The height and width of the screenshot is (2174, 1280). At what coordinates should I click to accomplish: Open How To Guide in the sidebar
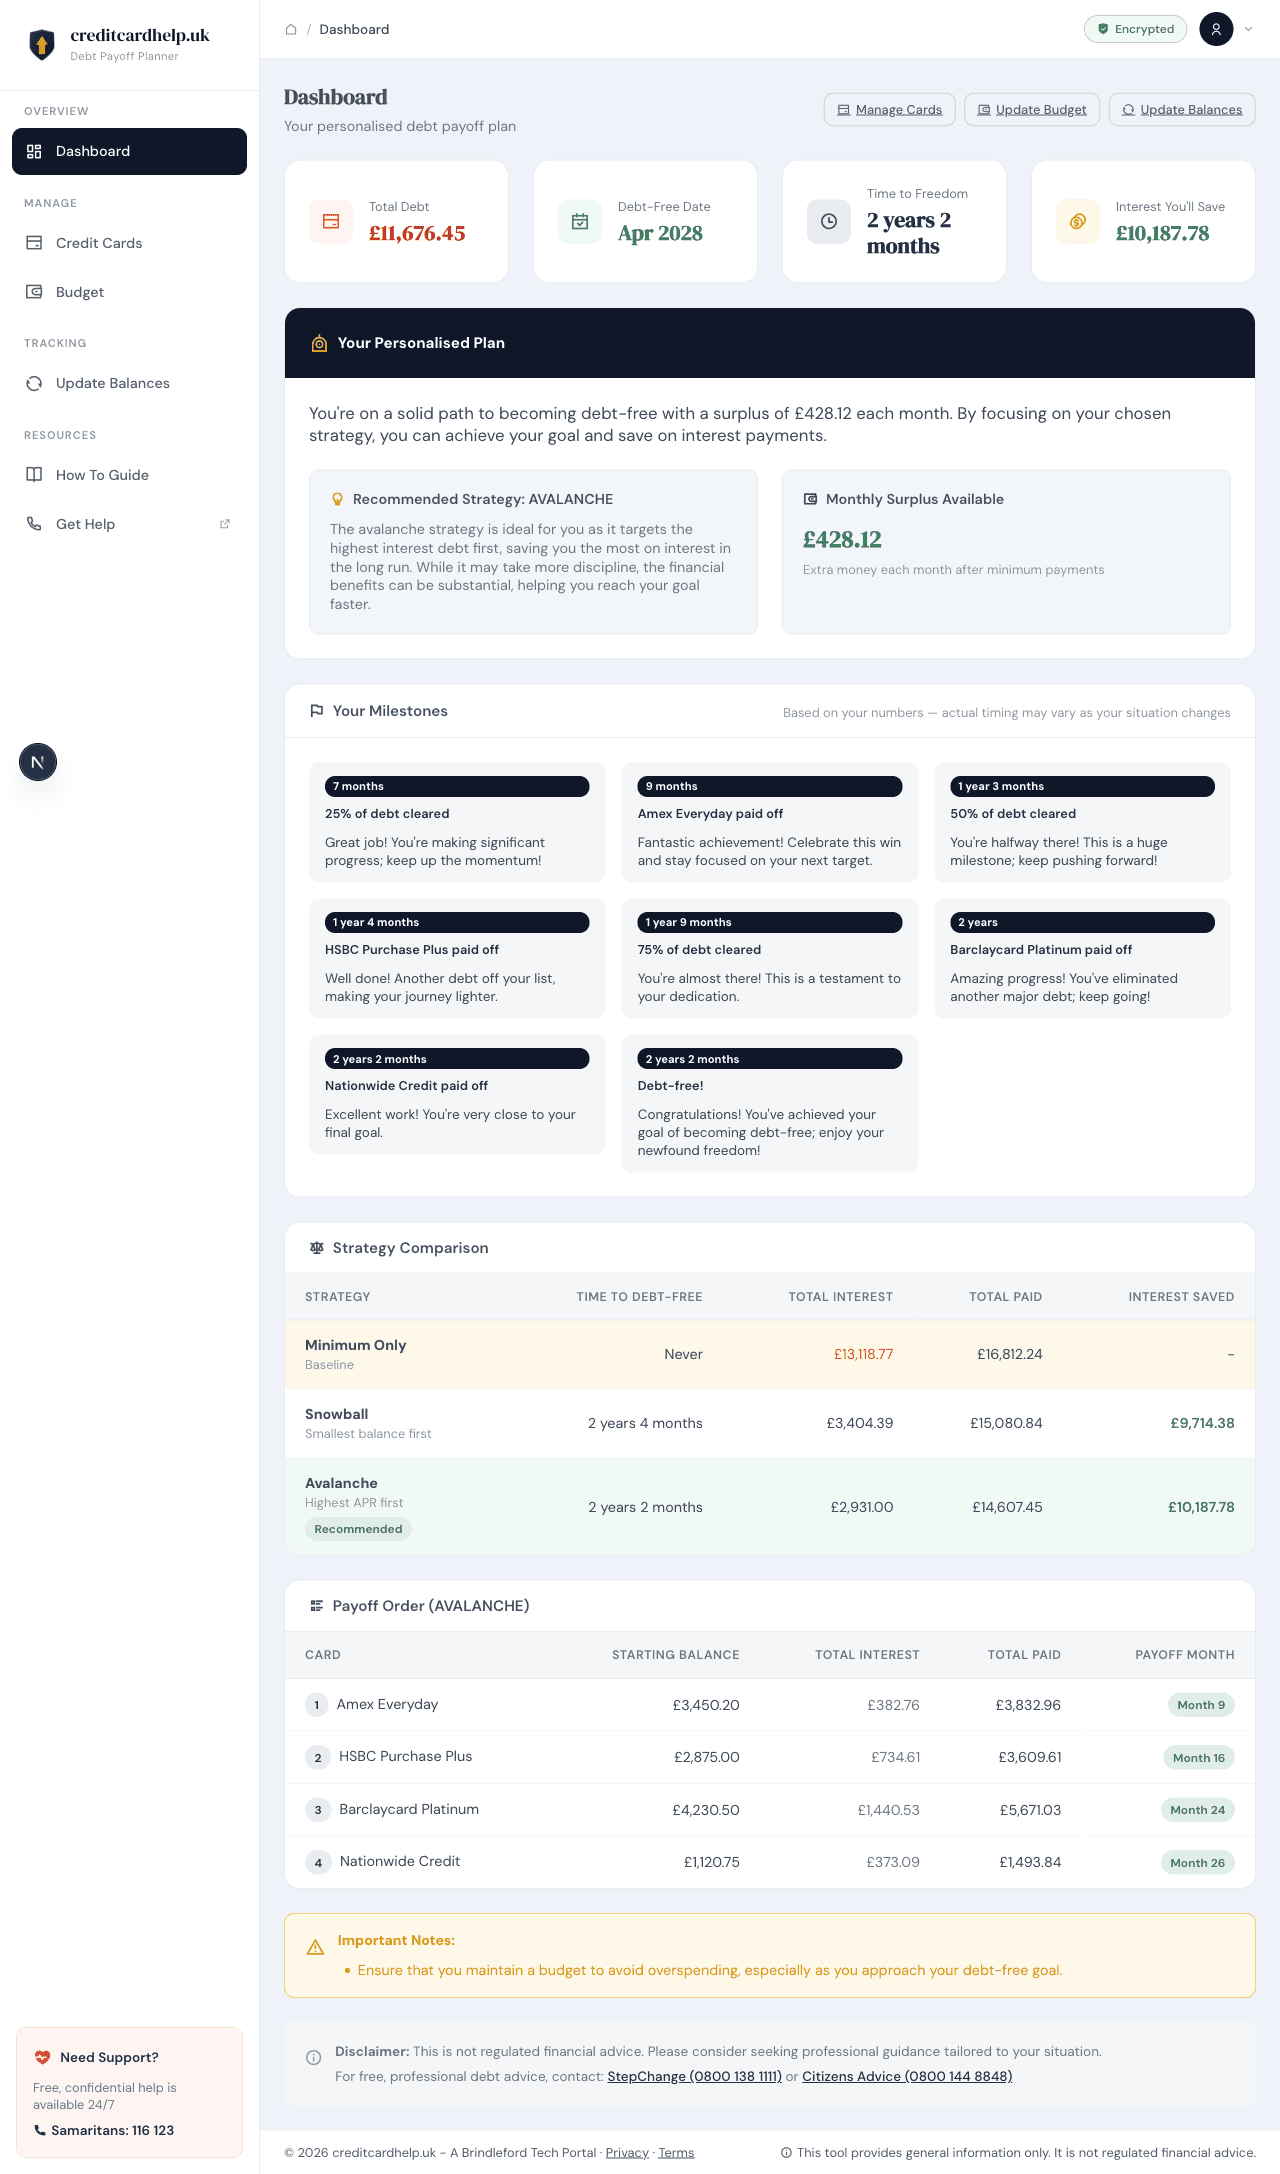tap(129, 475)
